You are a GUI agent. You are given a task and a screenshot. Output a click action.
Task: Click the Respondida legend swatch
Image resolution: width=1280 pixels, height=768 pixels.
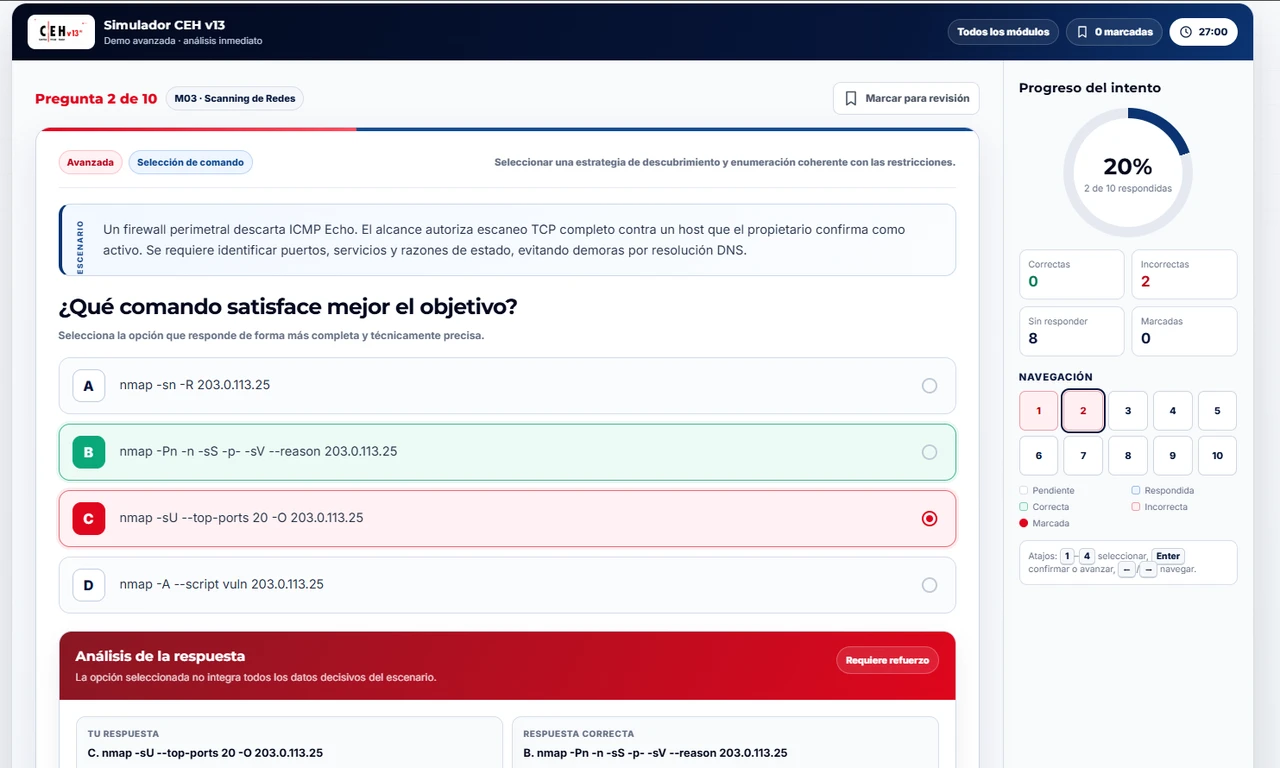1135,491
